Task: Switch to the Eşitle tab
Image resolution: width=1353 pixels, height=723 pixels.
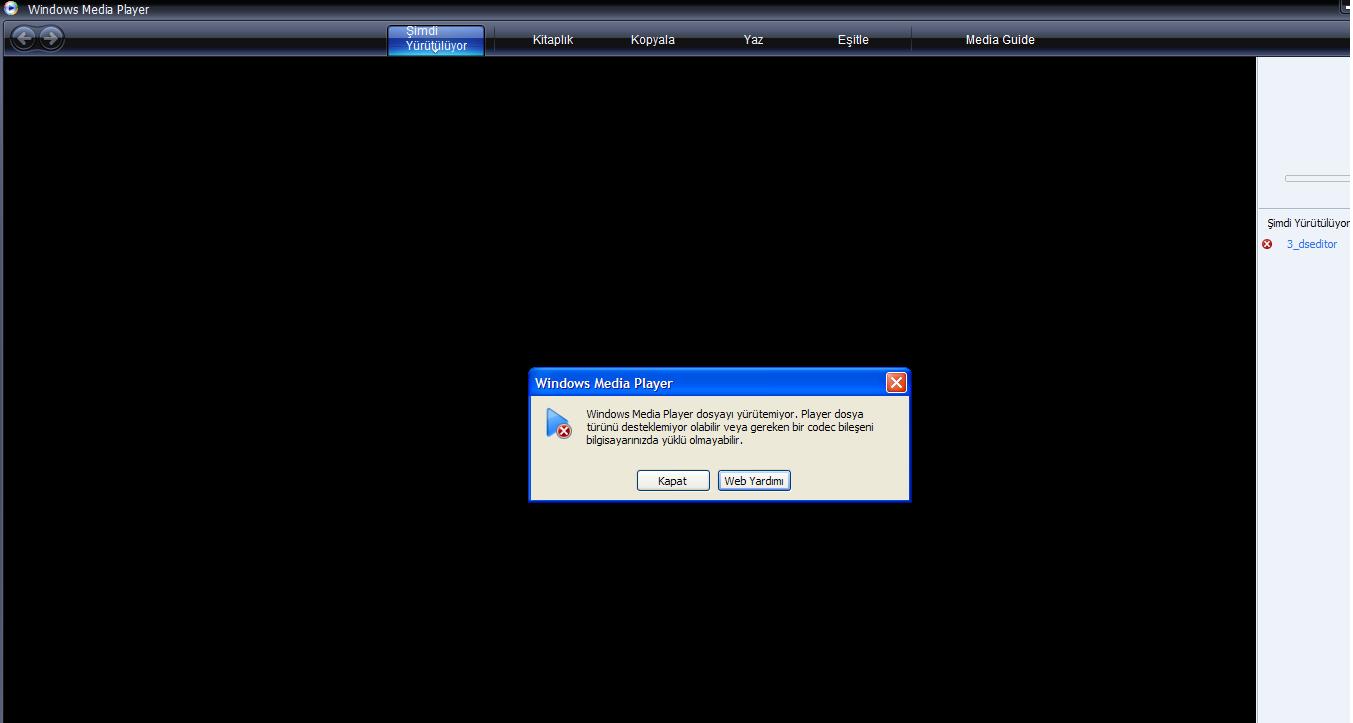Action: pyautogui.click(x=853, y=40)
